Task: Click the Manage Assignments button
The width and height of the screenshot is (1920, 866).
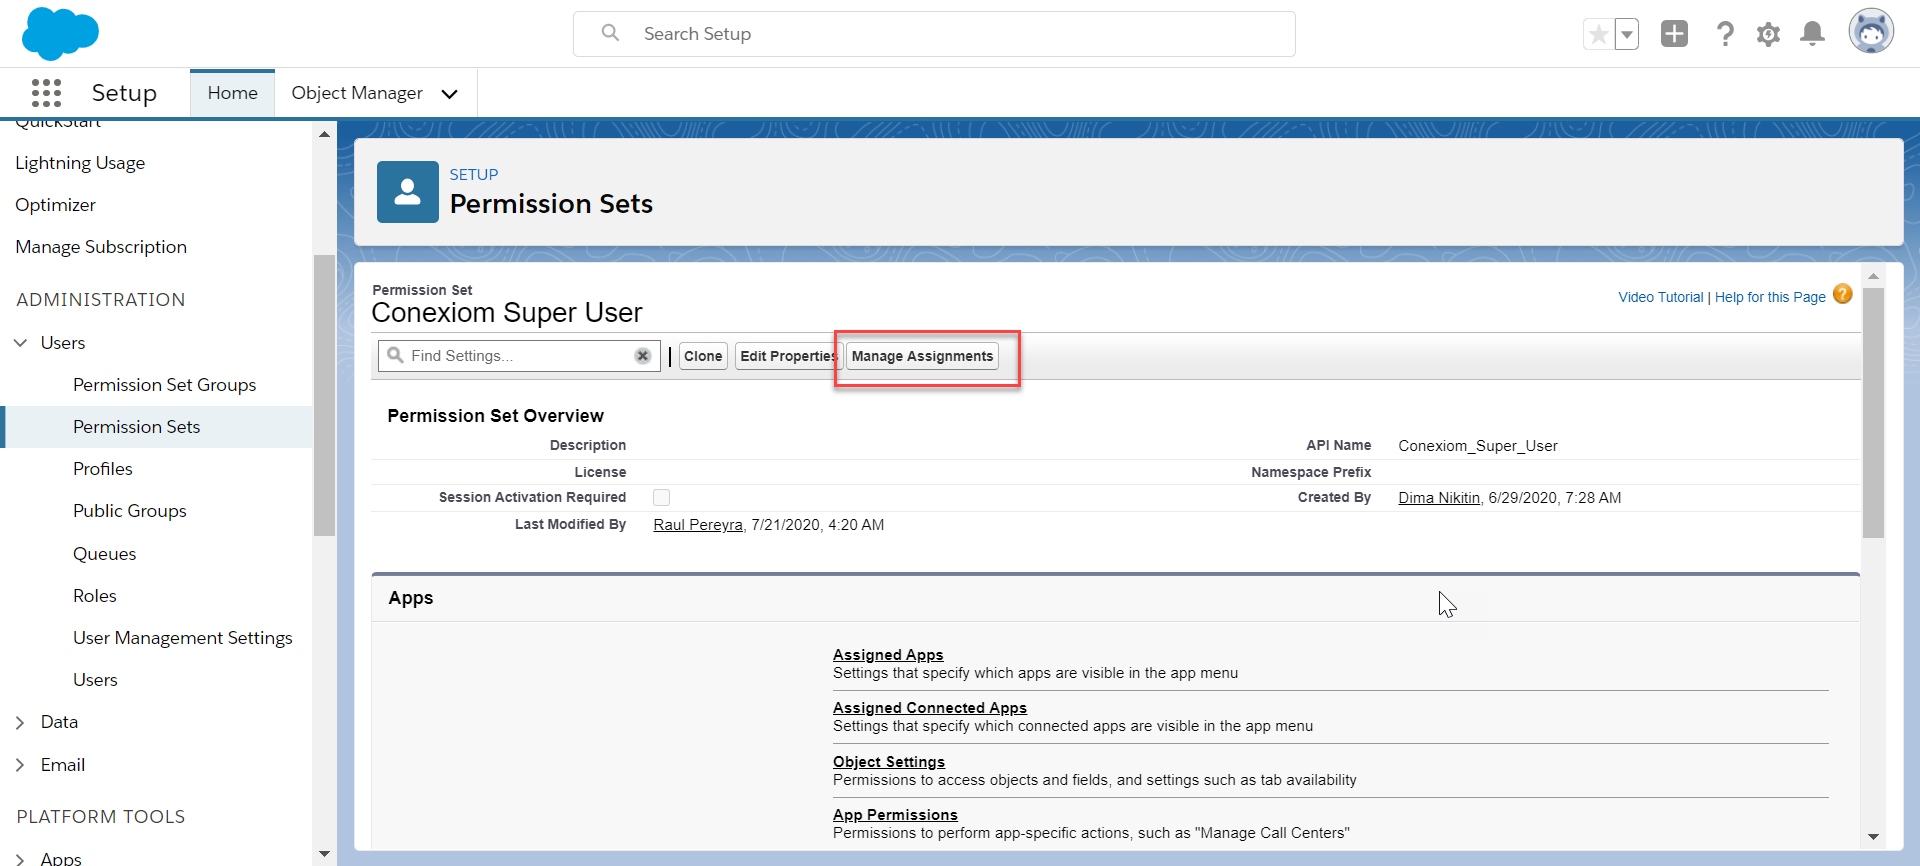Action: pyautogui.click(x=922, y=356)
